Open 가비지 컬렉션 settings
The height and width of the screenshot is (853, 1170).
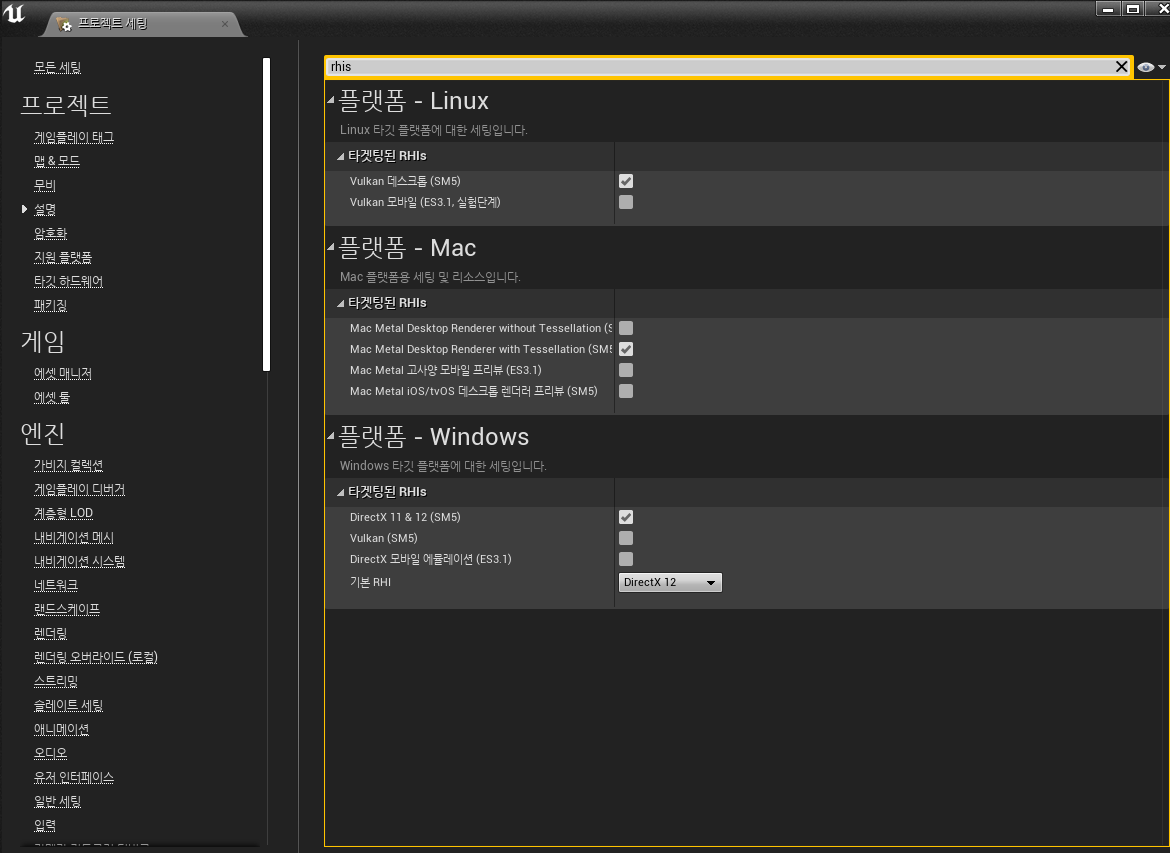click(69, 465)
